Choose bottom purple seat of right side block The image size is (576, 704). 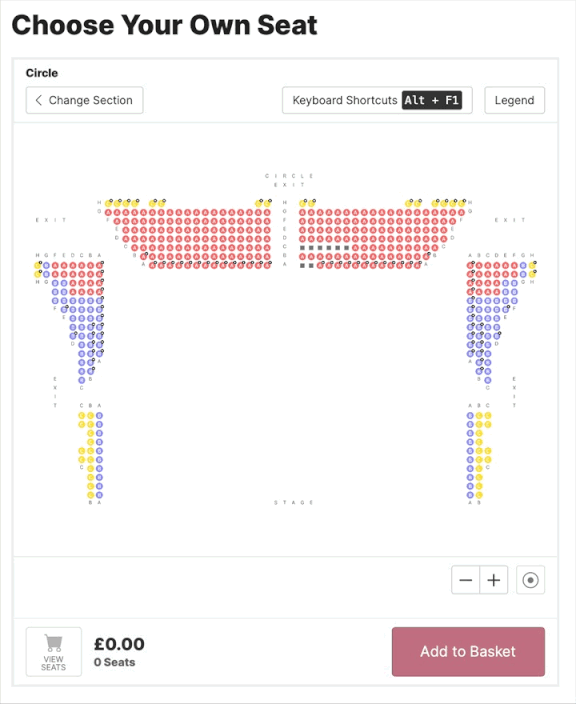pos(488,380)
